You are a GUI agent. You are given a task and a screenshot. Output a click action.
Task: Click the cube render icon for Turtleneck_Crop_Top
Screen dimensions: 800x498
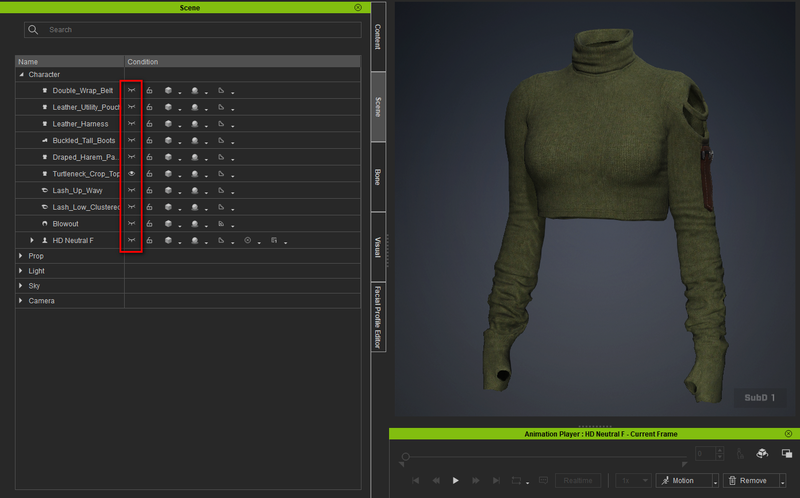pyautogui.click(x=168, y=174)
